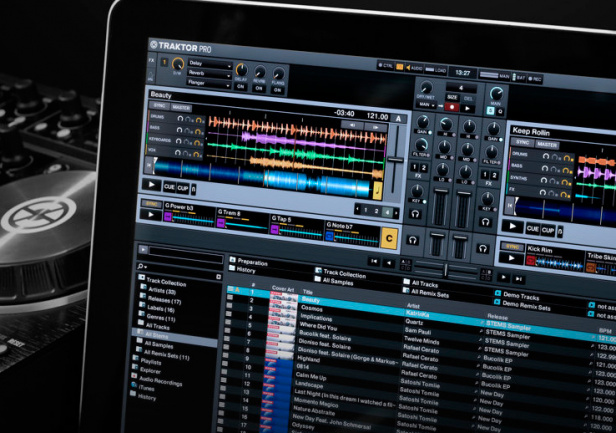
Task: Select Genres (11) in the browser tree
Action: point(160,317)
